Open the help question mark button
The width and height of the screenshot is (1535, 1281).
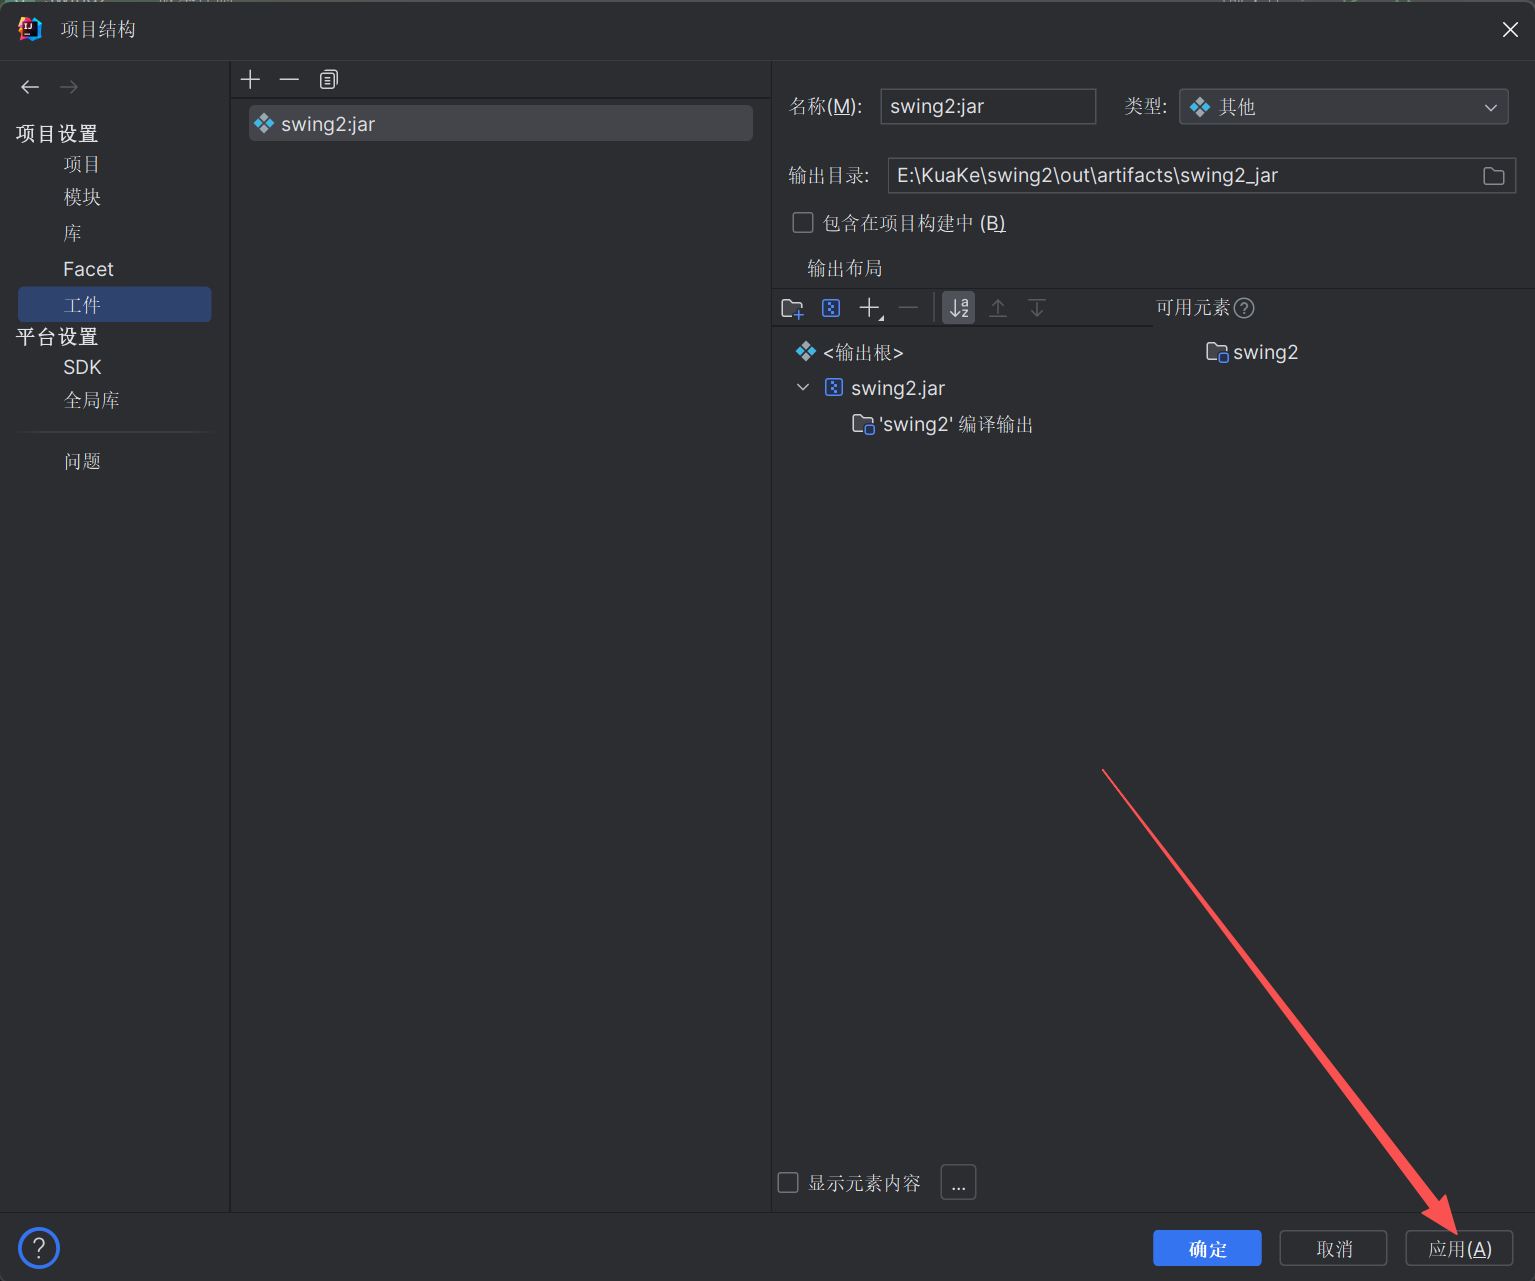pos(39,1247)
